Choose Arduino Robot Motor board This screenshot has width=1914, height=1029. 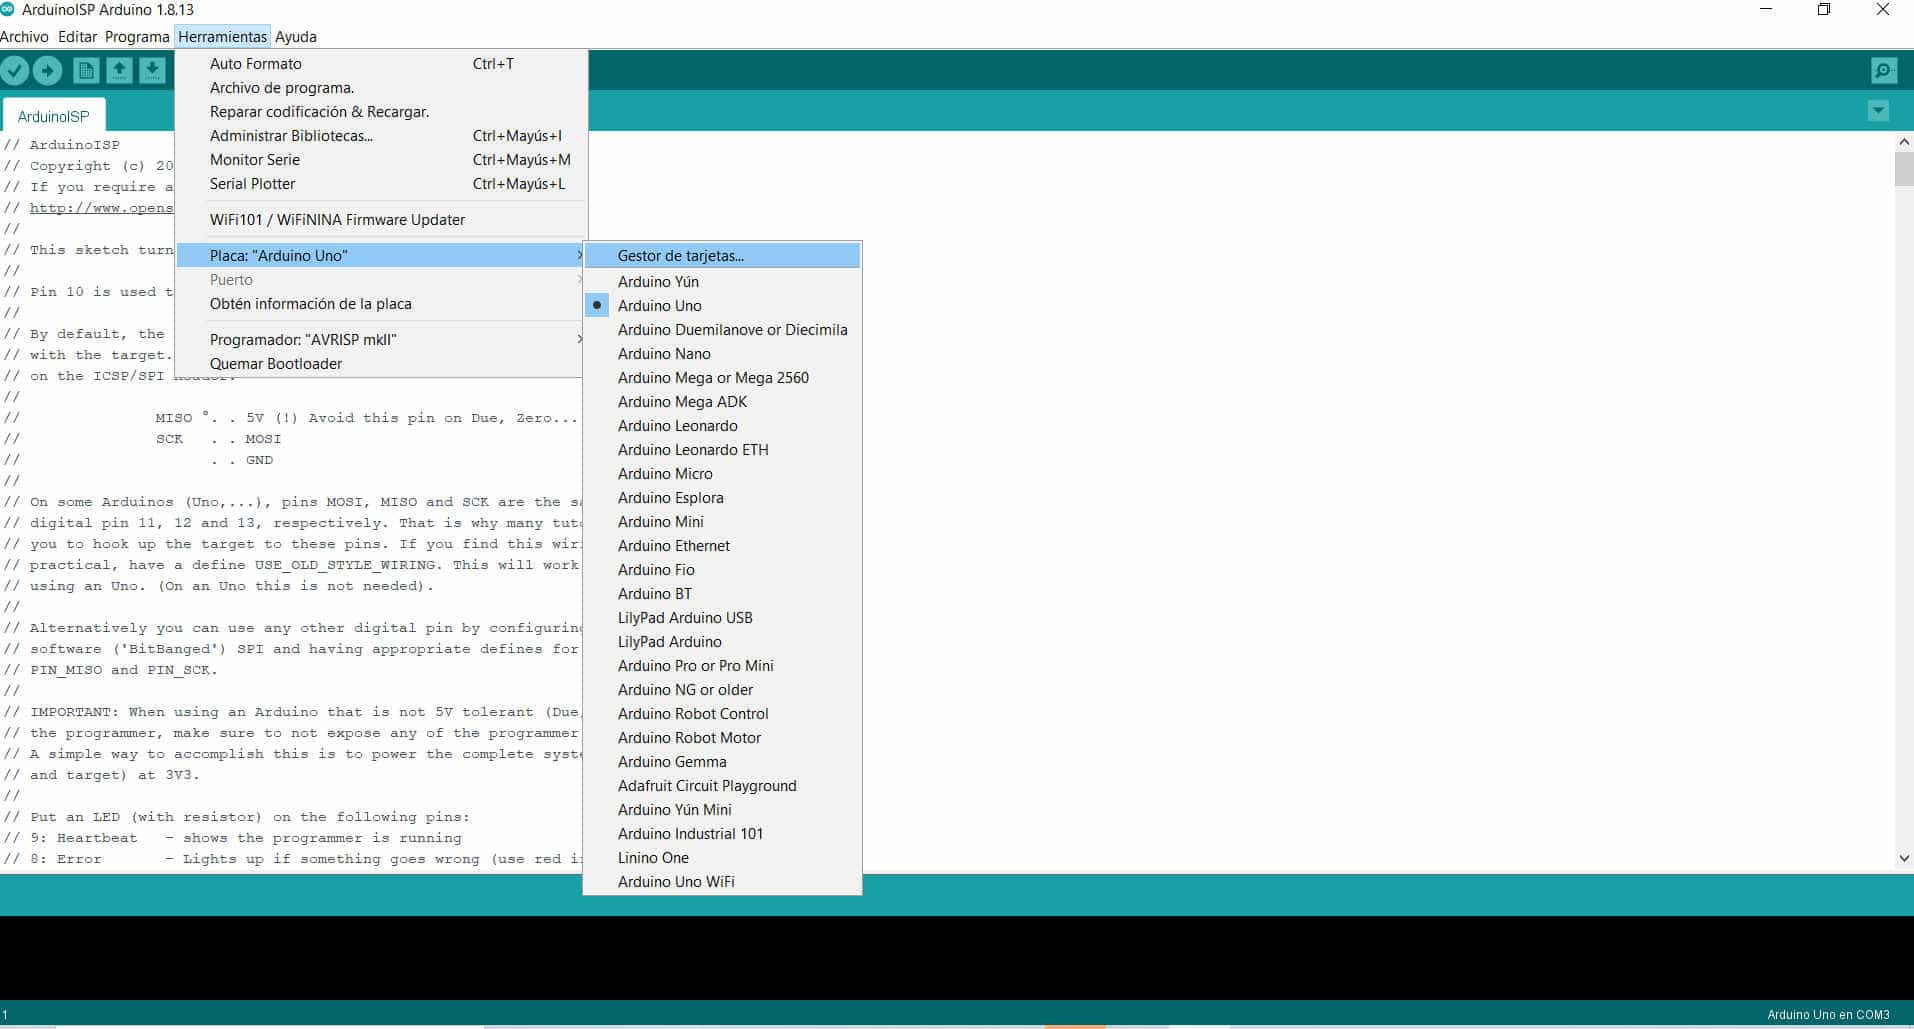(x=722, y=738)
